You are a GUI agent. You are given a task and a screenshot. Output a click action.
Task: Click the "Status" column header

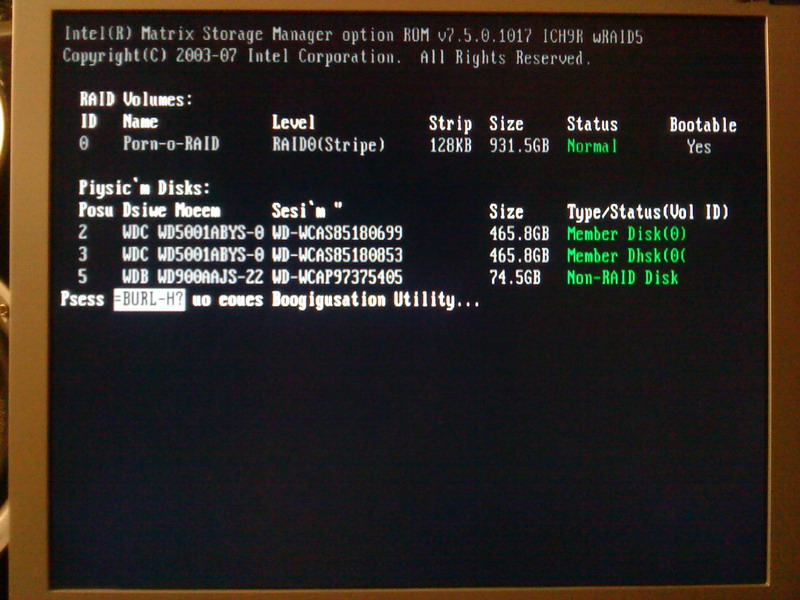click(x=592, y=124)
